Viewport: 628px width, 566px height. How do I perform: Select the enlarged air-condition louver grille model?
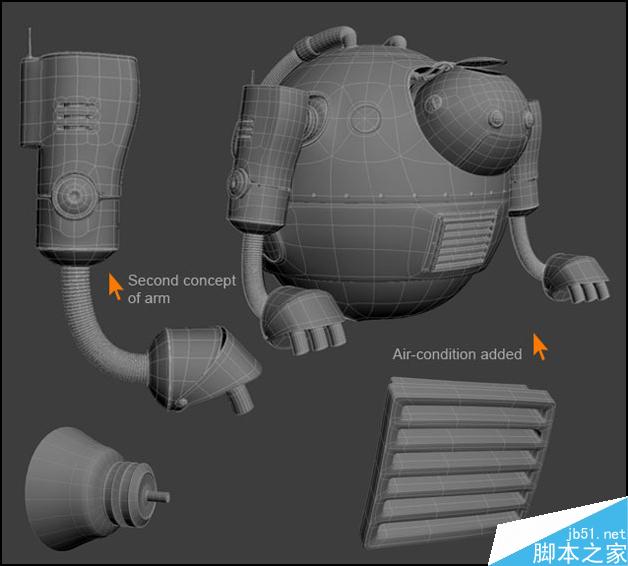click(459, 463)
